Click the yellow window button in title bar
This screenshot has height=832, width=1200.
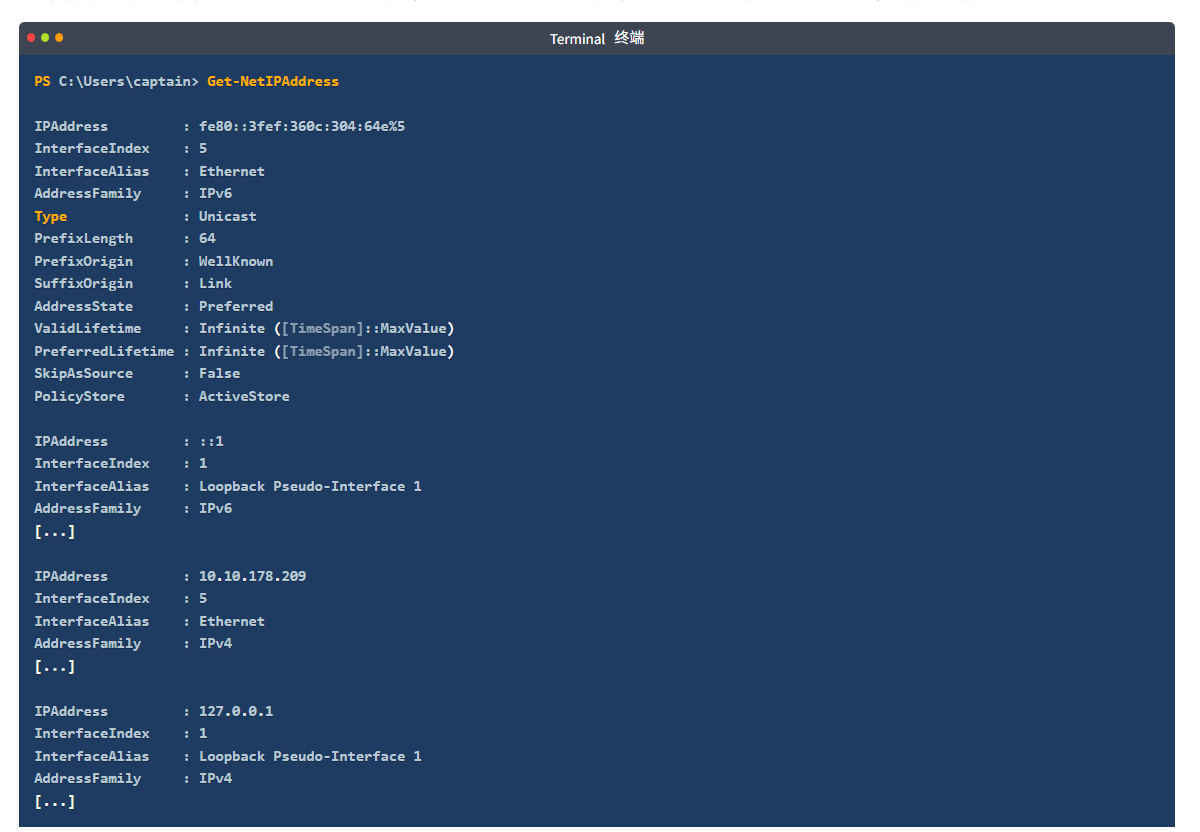(x=59, y=38)
